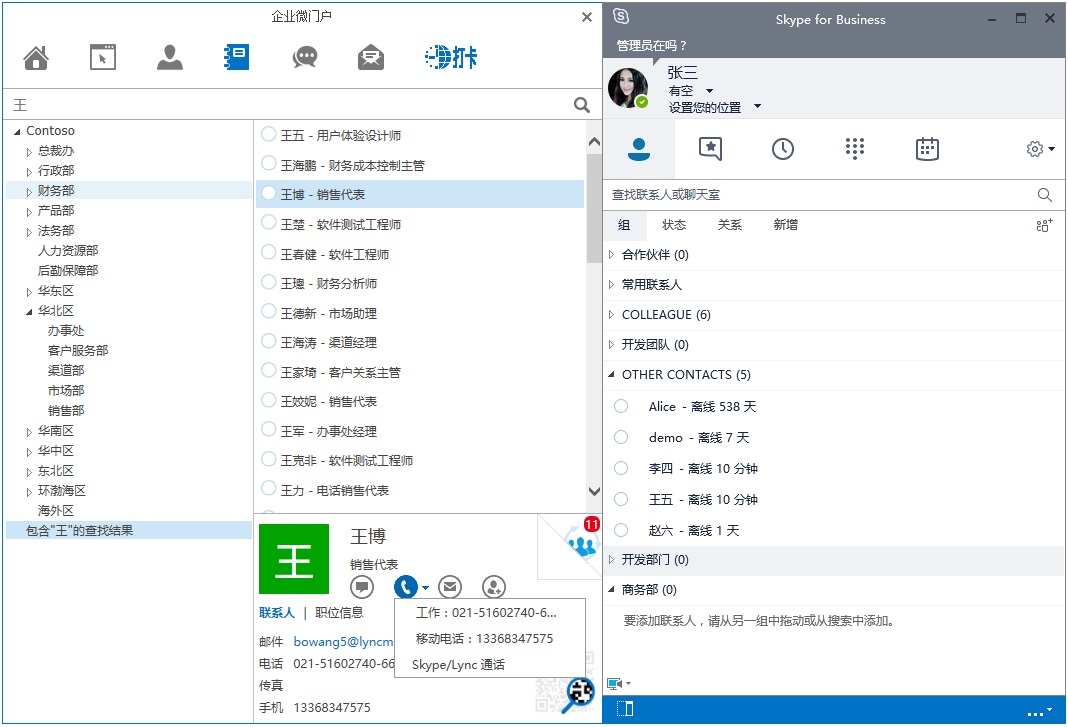Click the portal search field containing 王
Screen dimensions: 1068x727
click(289, 104)
